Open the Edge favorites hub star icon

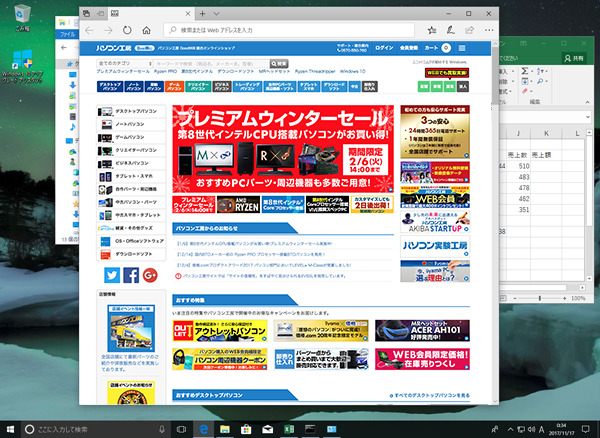coord(432,30)
